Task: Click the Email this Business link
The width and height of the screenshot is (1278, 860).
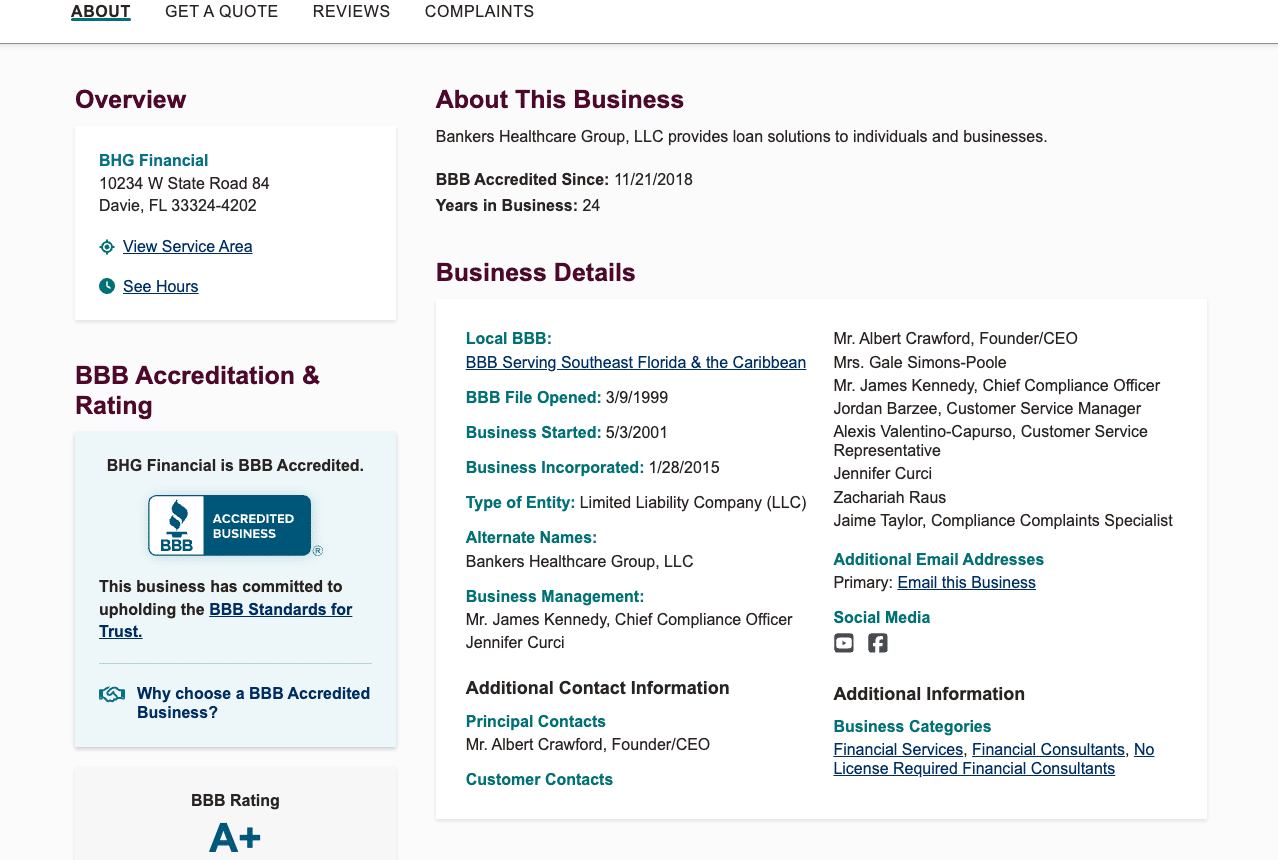Action: tap(965, 582)
